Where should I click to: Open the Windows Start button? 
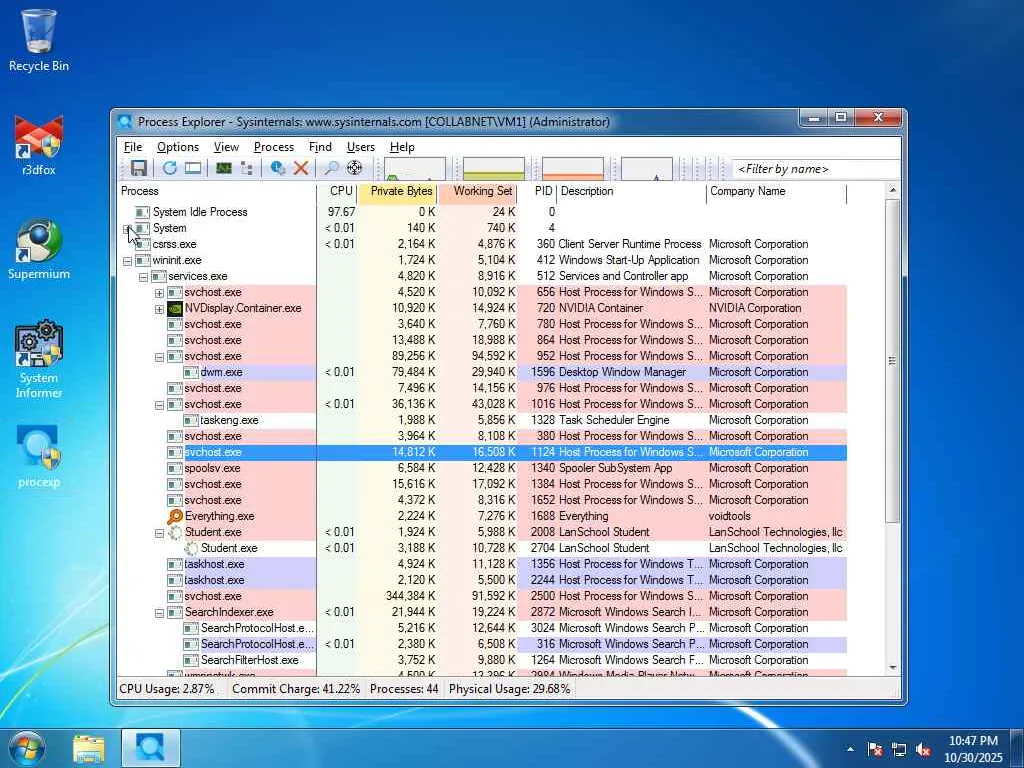27,748
